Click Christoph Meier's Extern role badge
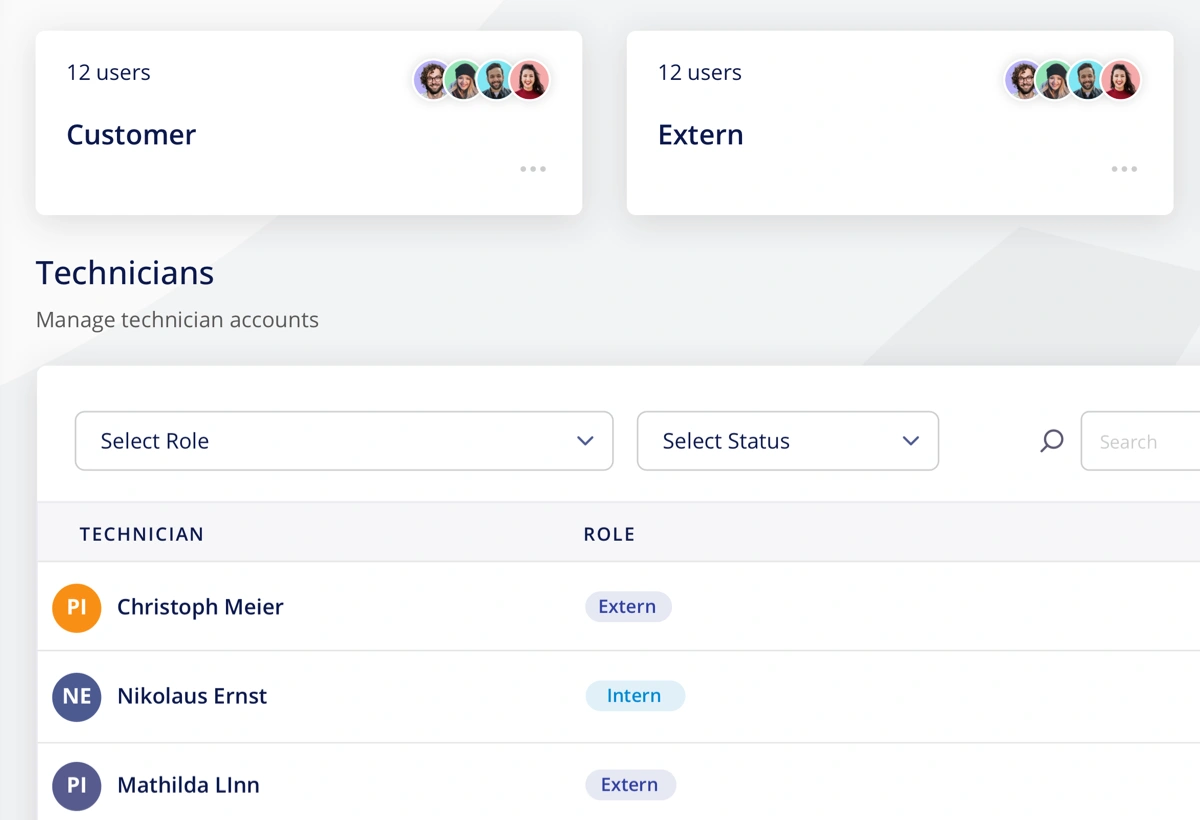The height and width of the screenshot is (820, 1200). [628, 606]
